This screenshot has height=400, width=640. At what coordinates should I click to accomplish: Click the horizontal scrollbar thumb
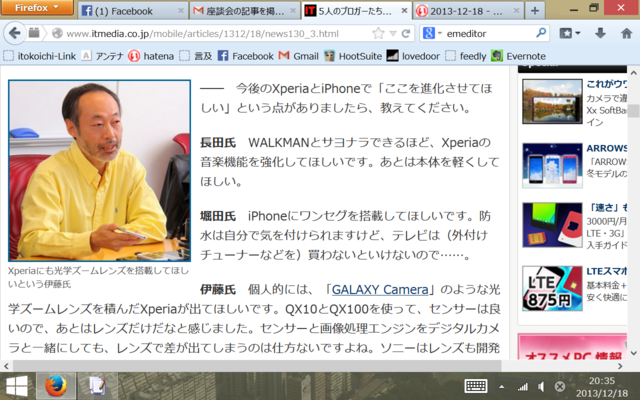click(256, 366)
